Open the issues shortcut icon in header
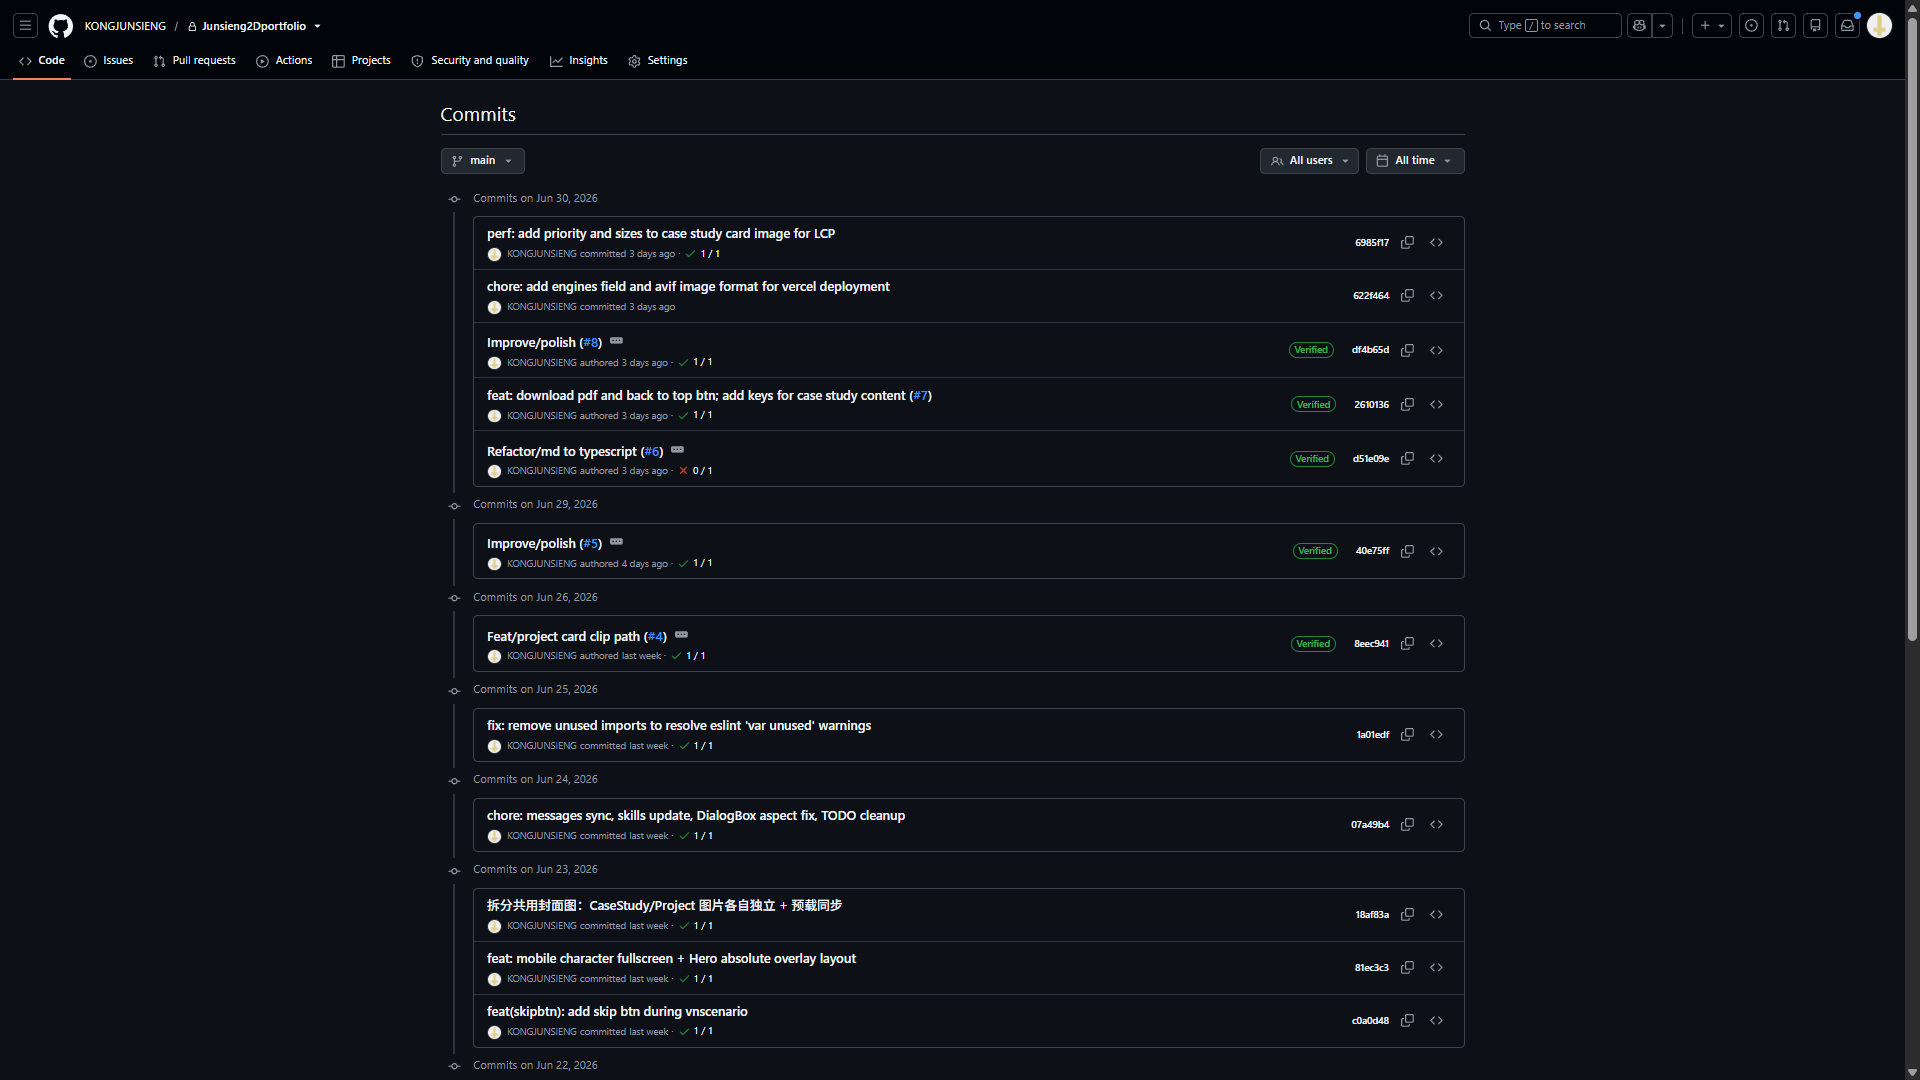 pyautogui.click(x=1751, y=26)
